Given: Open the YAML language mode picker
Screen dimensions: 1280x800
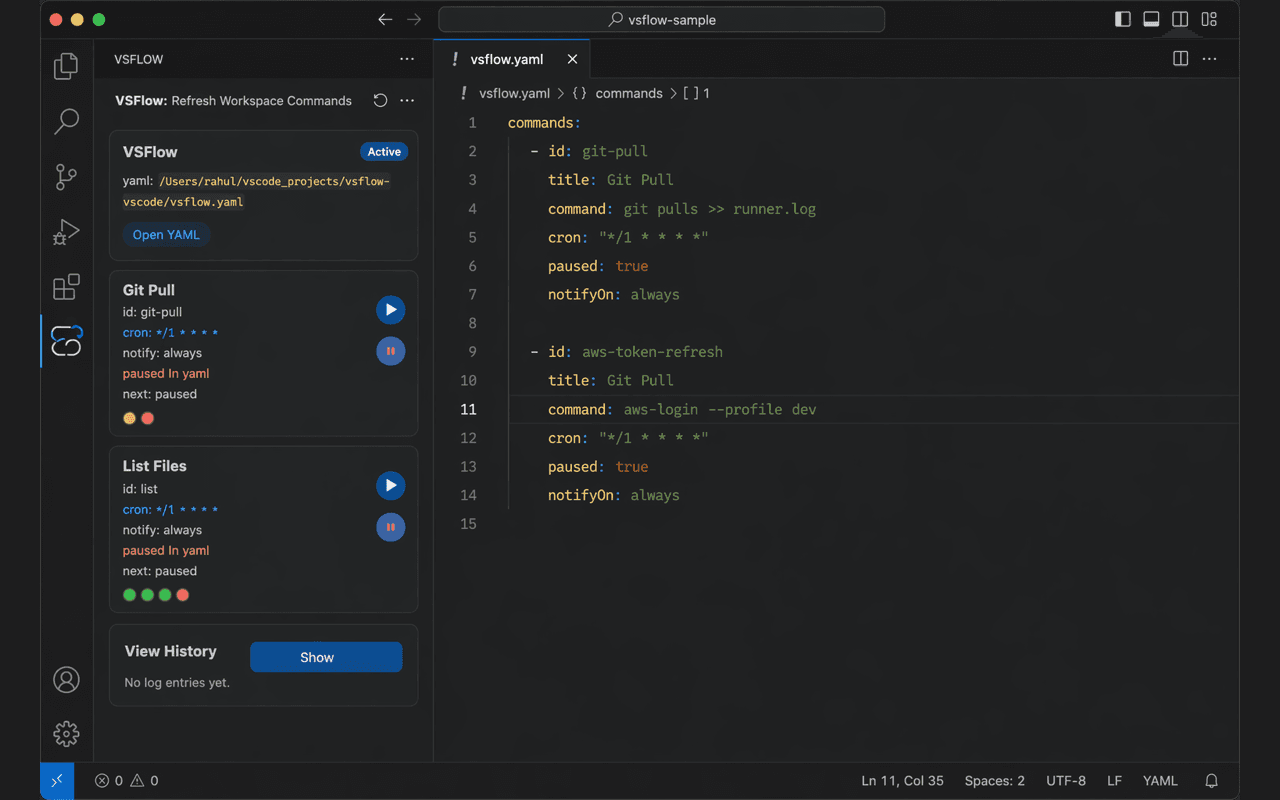Looking at the screenshot, I should [1160, 780].
